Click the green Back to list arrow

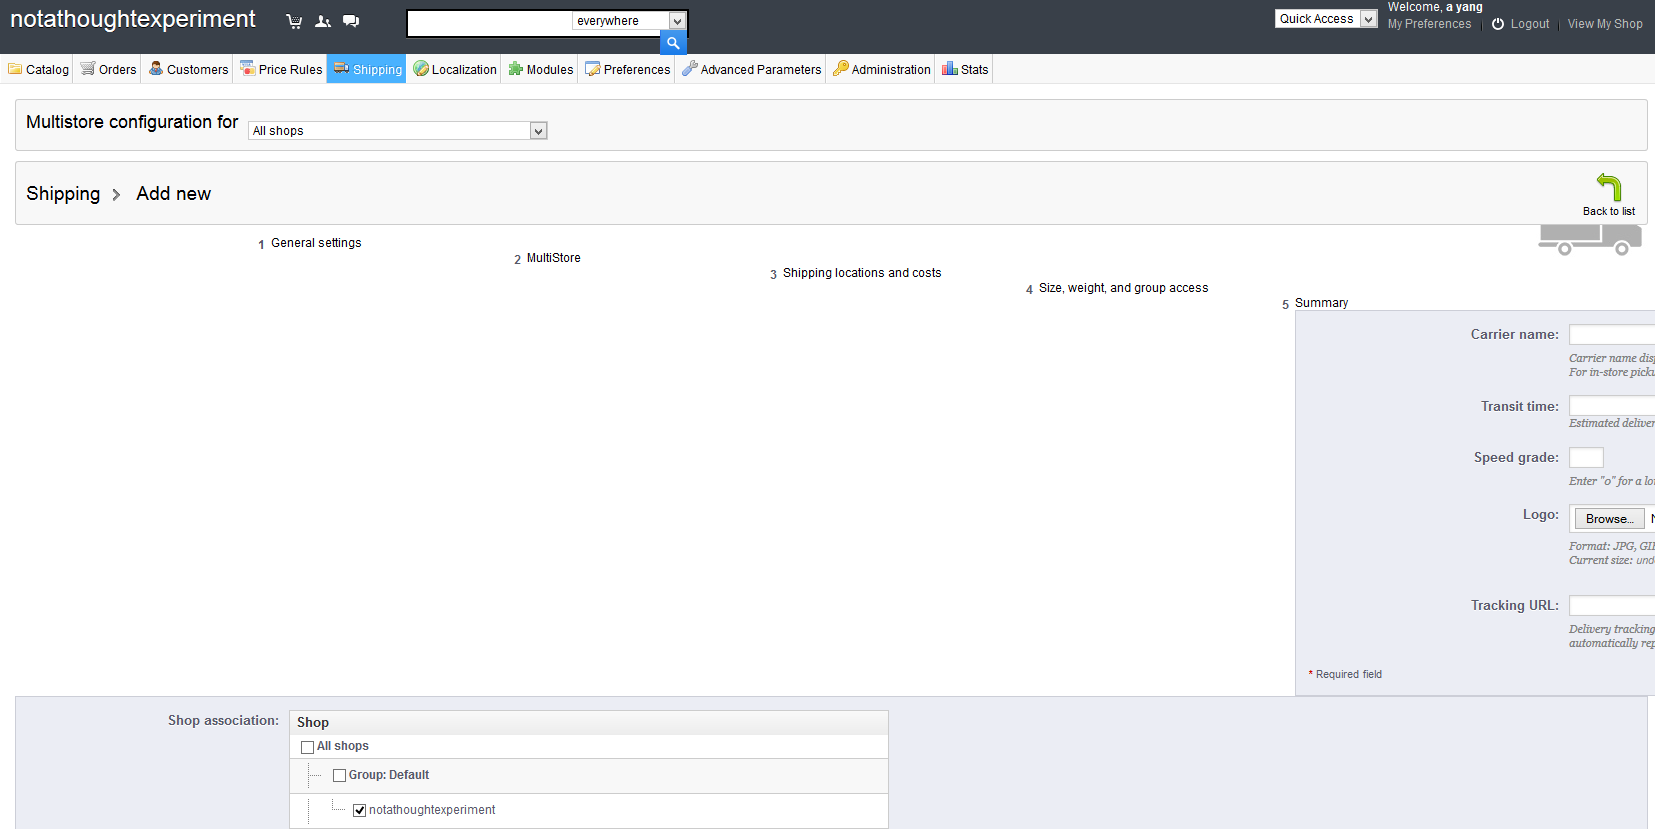pos(1608,187)
